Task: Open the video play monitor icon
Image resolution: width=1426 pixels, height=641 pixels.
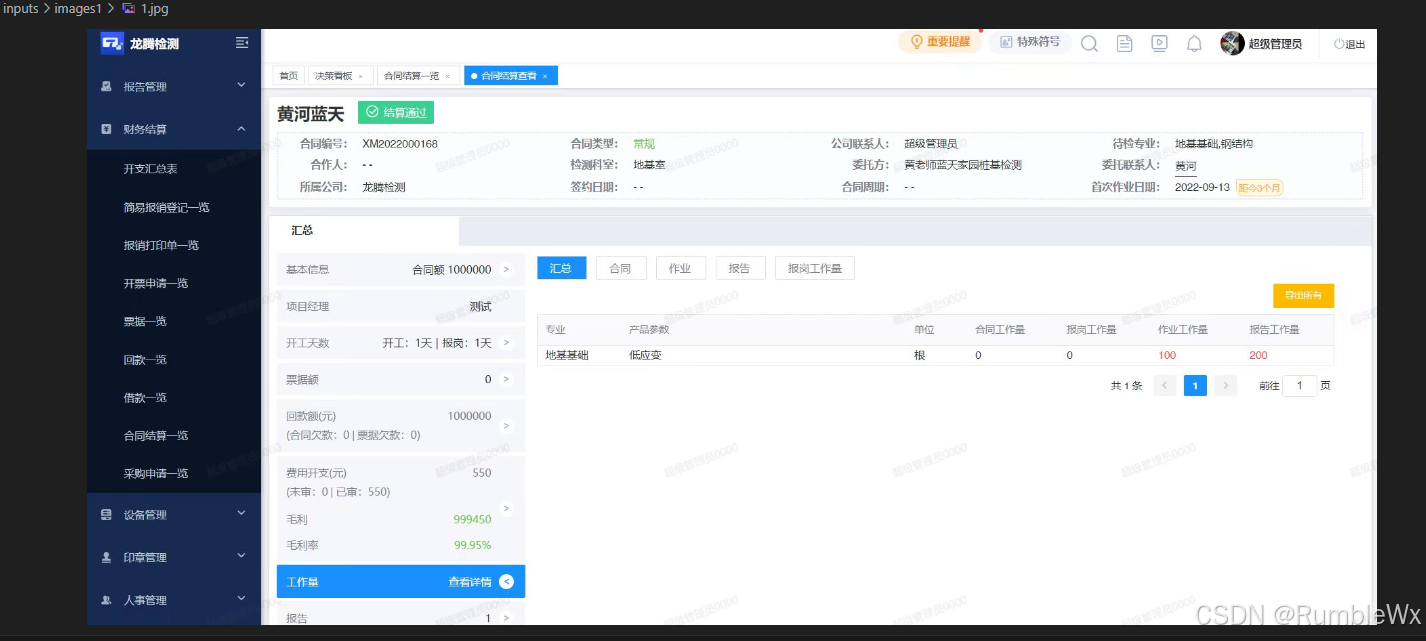Action: click(1159, 44)
